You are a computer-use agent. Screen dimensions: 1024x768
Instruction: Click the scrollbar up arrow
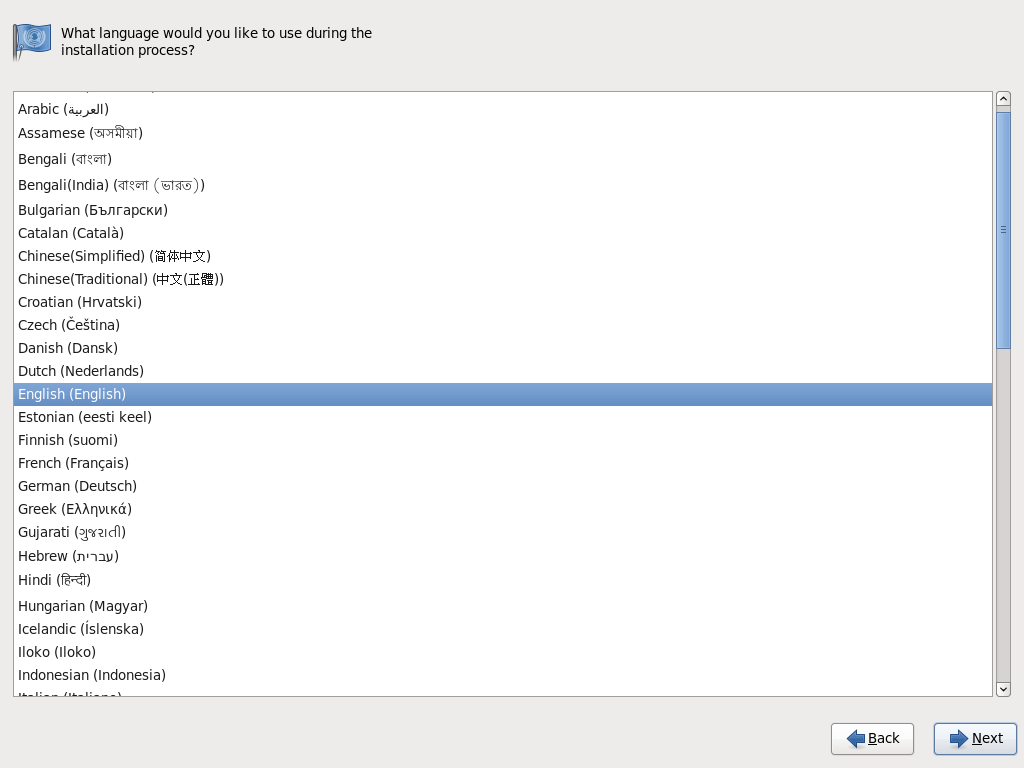pyautogui.click(x=1003, y=97)
